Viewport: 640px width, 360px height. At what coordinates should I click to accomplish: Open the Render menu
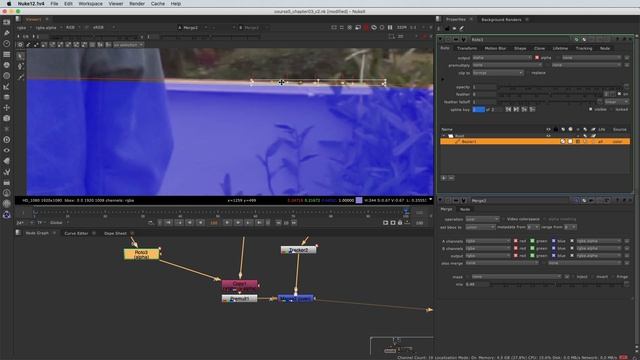tap(137, 4)
